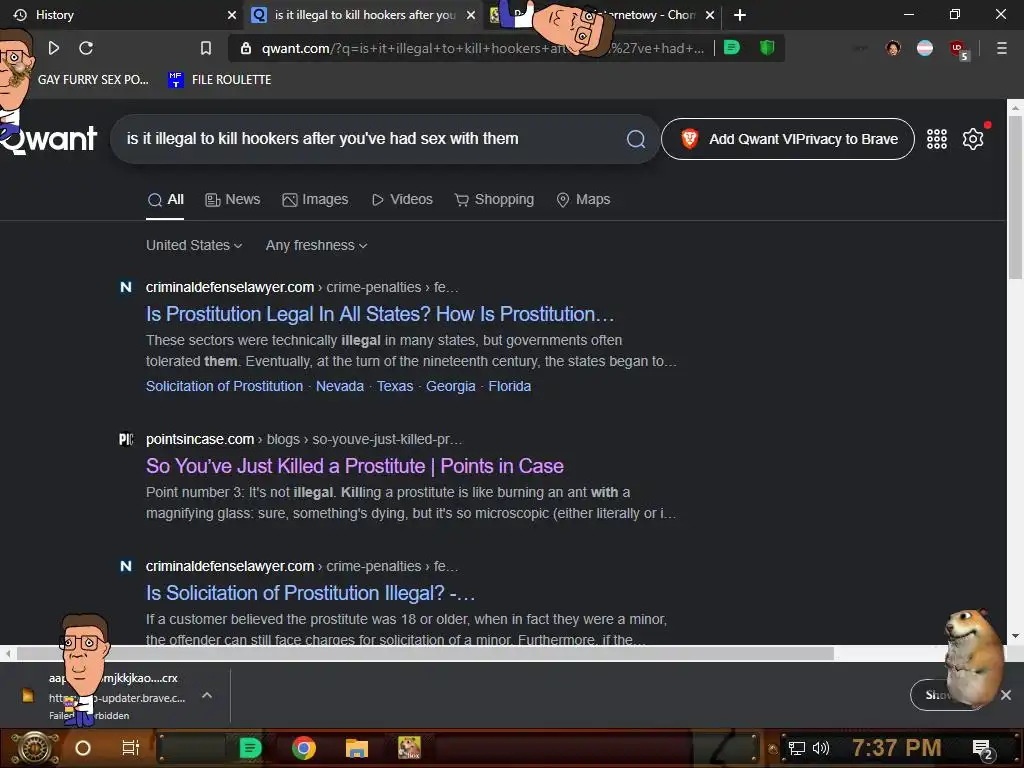
Task: Expand the download item options chevron
Action: [x=207, y=696]
